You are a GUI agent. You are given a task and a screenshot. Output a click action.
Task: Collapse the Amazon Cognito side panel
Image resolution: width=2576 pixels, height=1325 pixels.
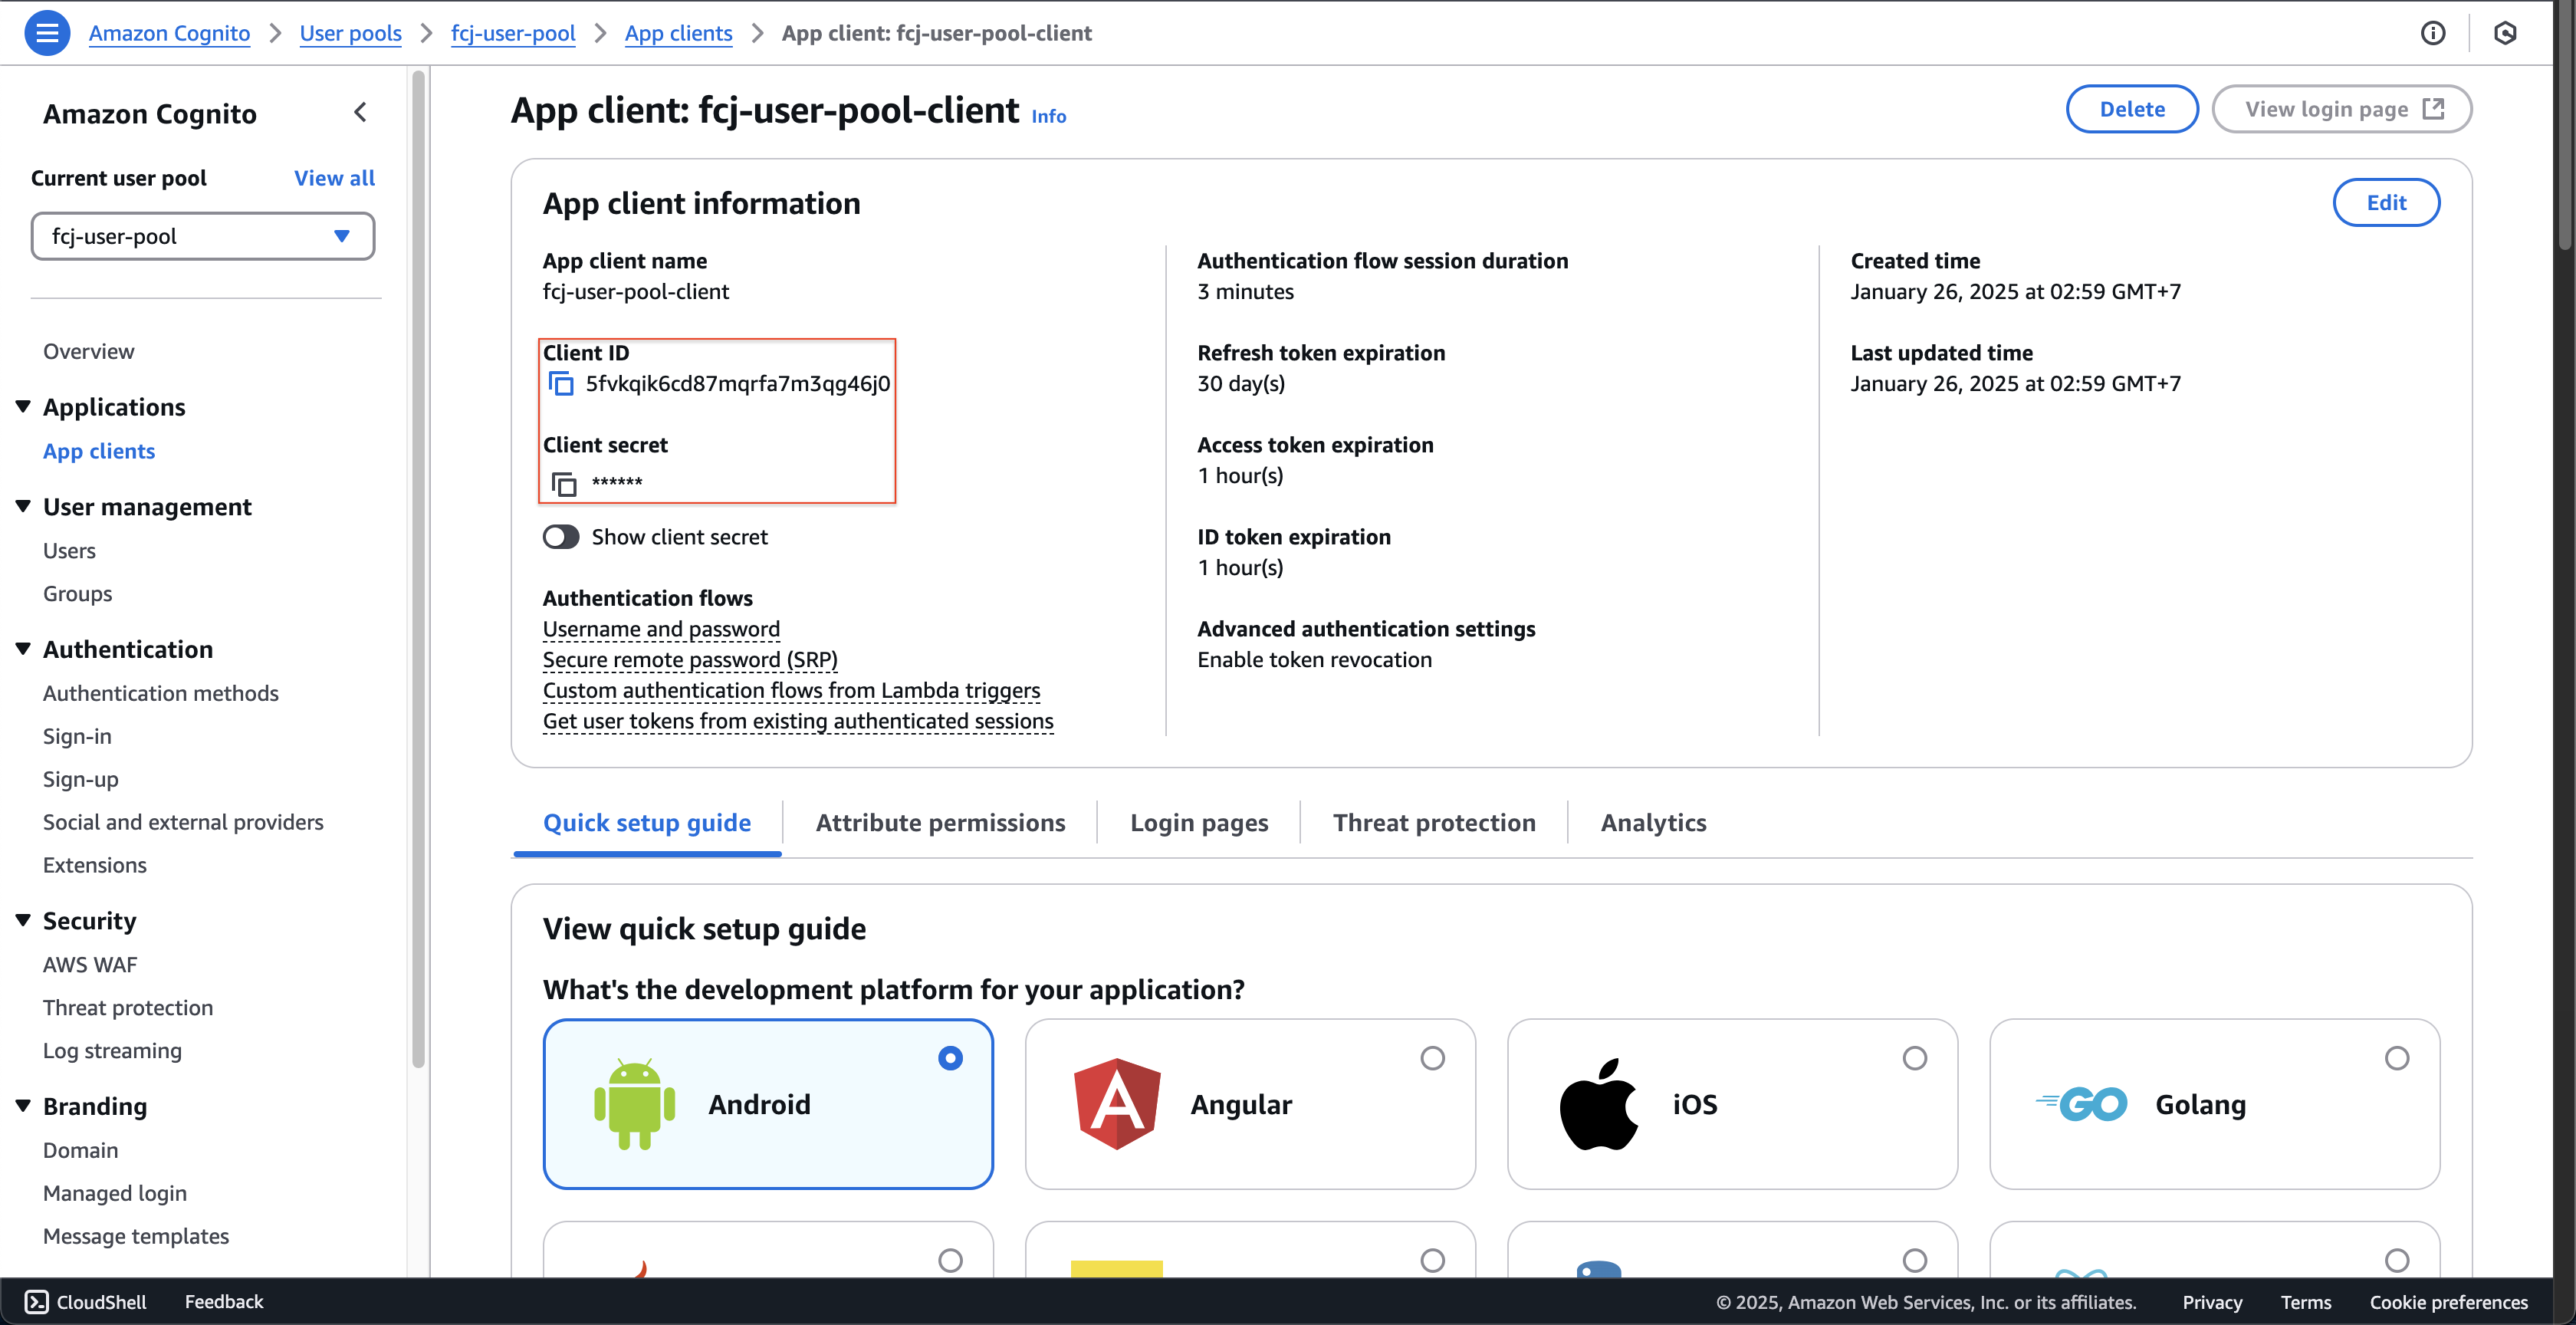(361, 113)
